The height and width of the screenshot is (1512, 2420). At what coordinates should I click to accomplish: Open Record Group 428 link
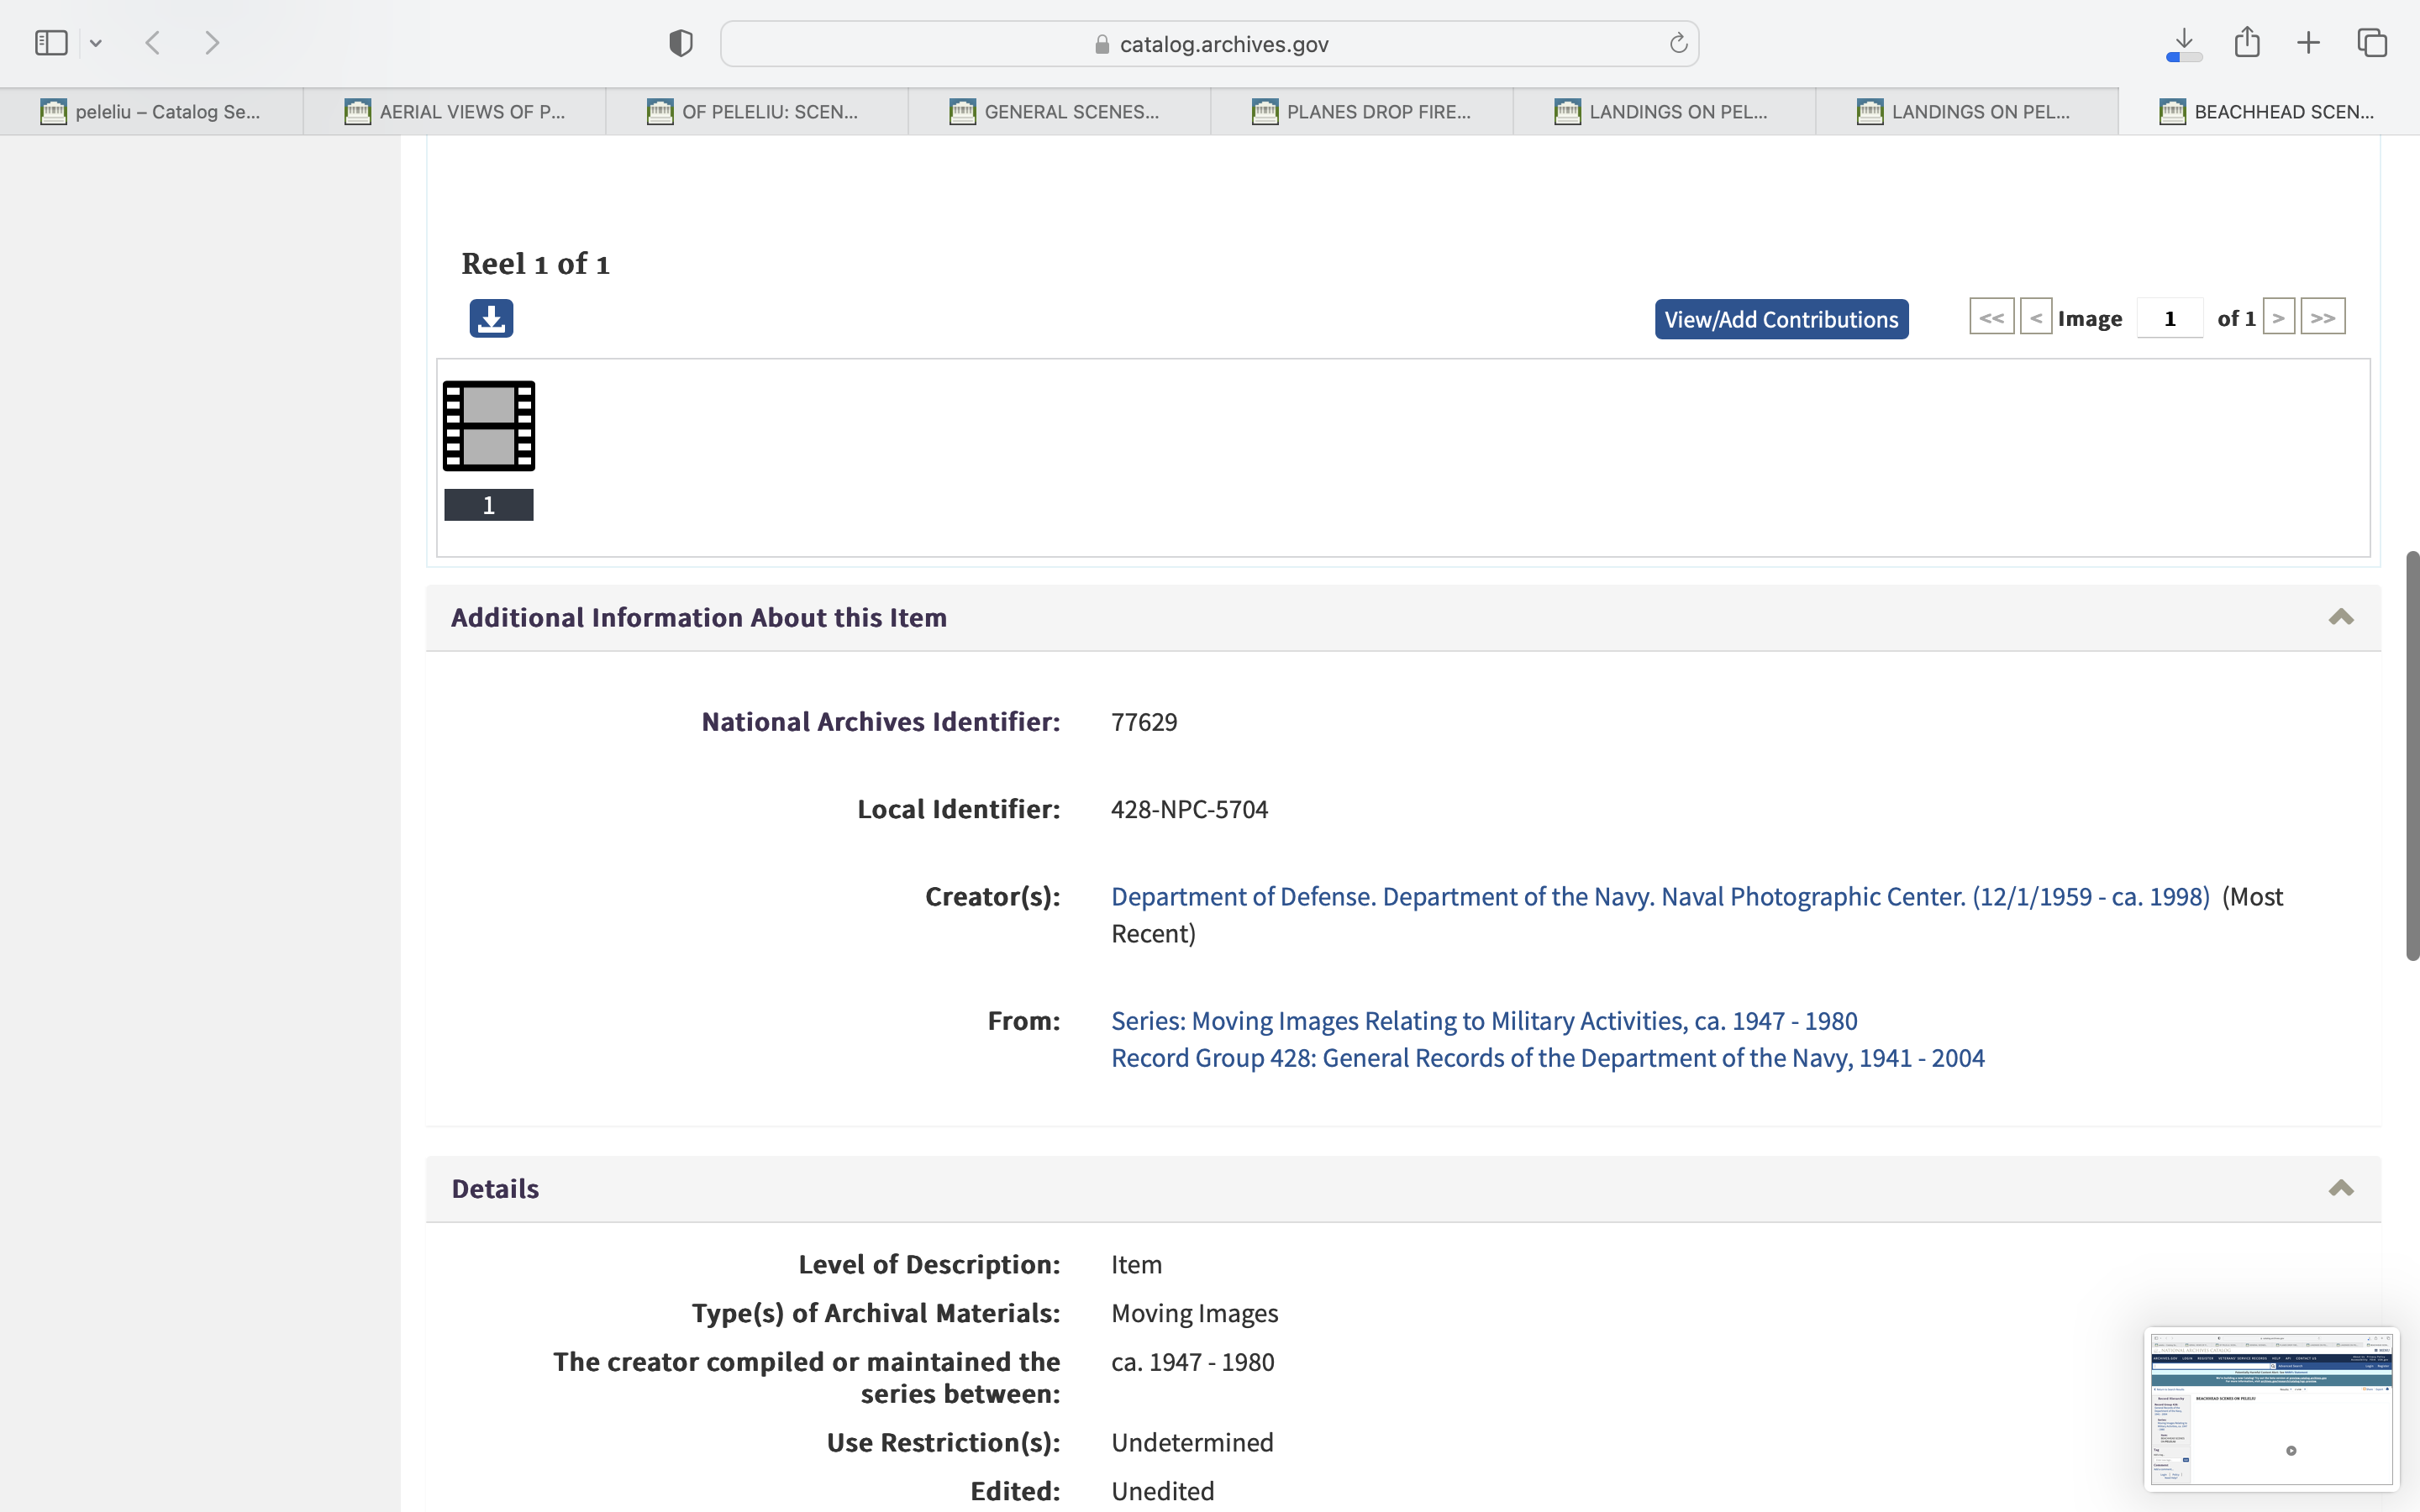tap(1547, 1058)
